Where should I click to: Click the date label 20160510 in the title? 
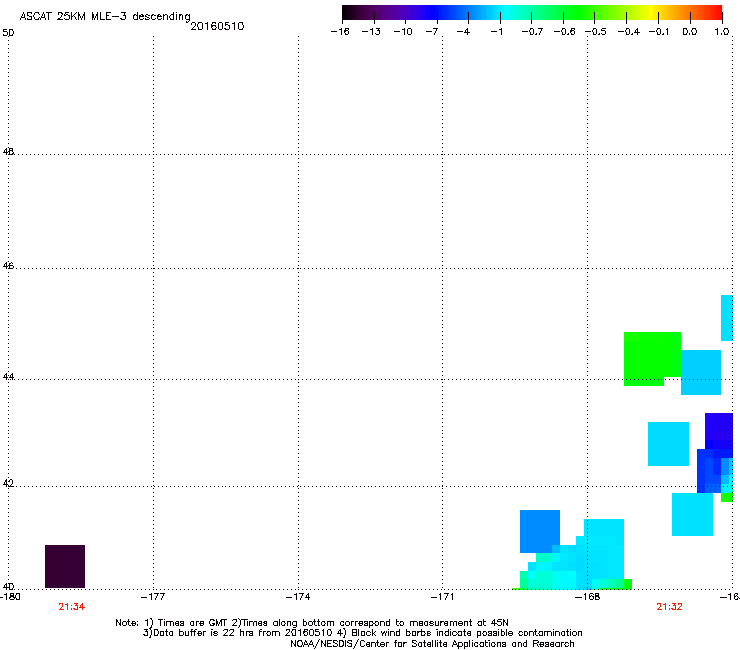217,26
